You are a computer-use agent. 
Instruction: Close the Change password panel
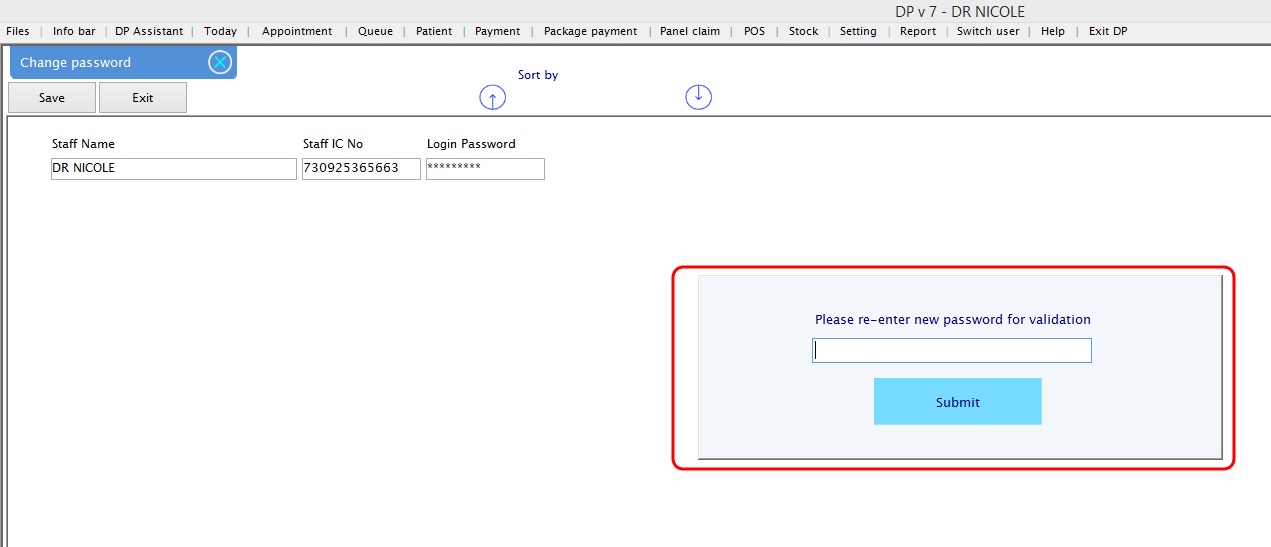tap(220, 62)
